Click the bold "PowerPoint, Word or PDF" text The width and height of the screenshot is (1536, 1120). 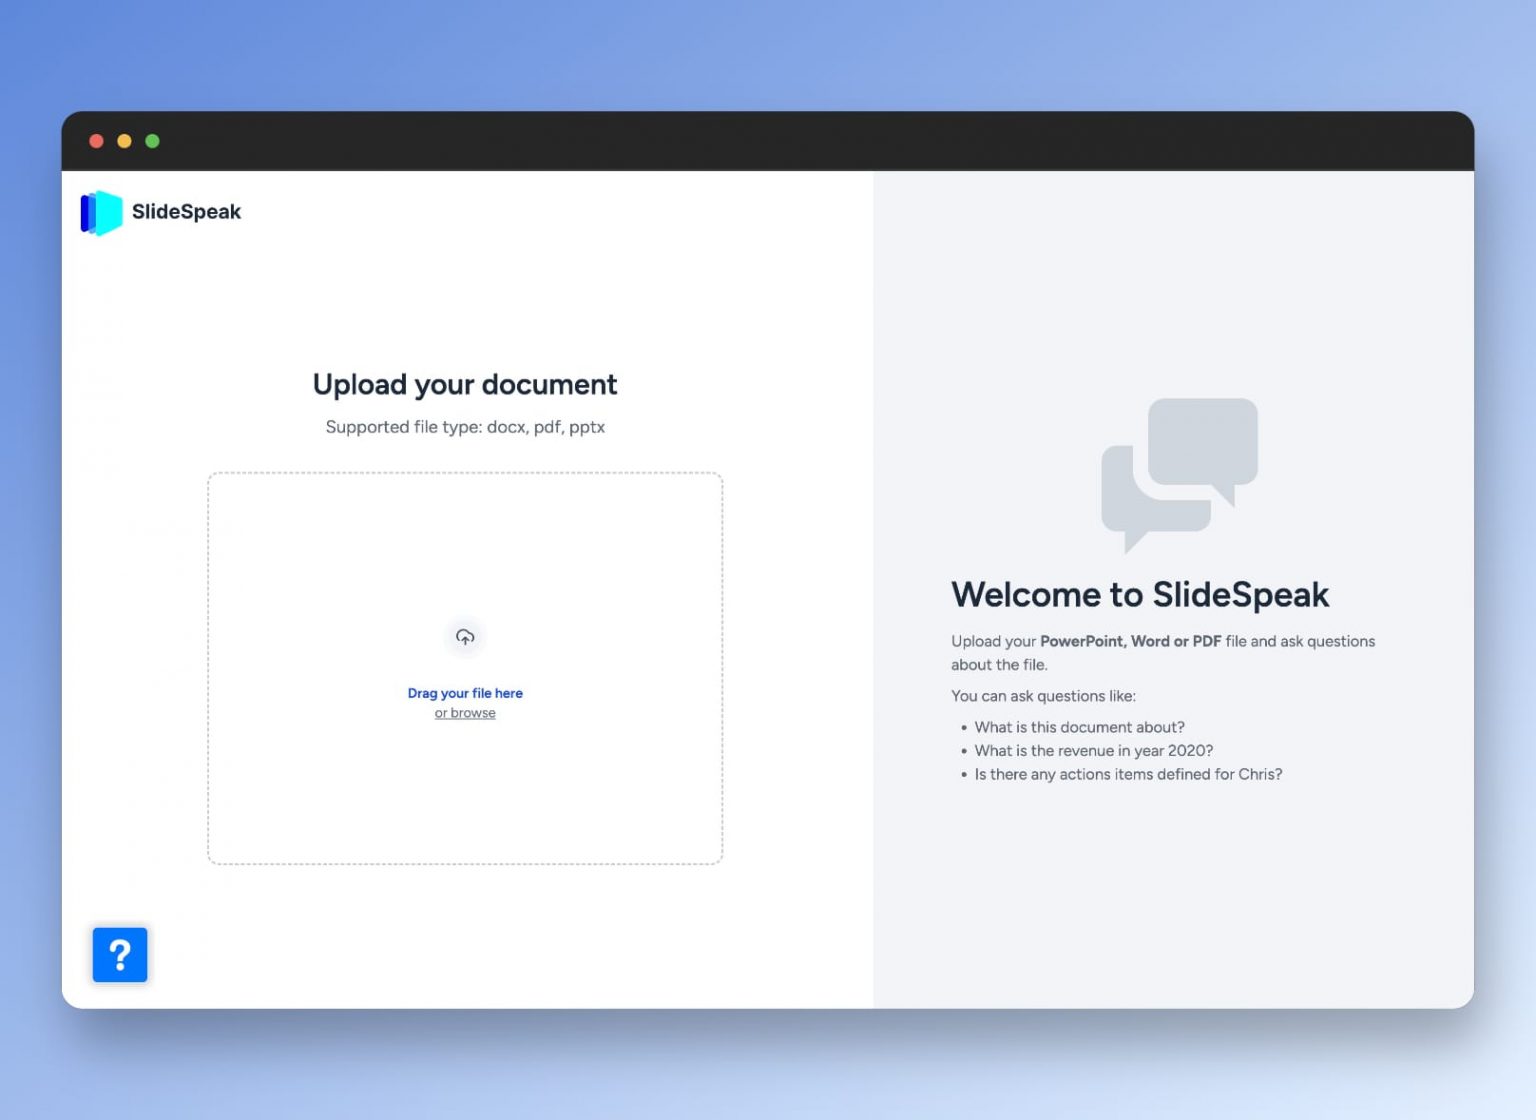1130,641
